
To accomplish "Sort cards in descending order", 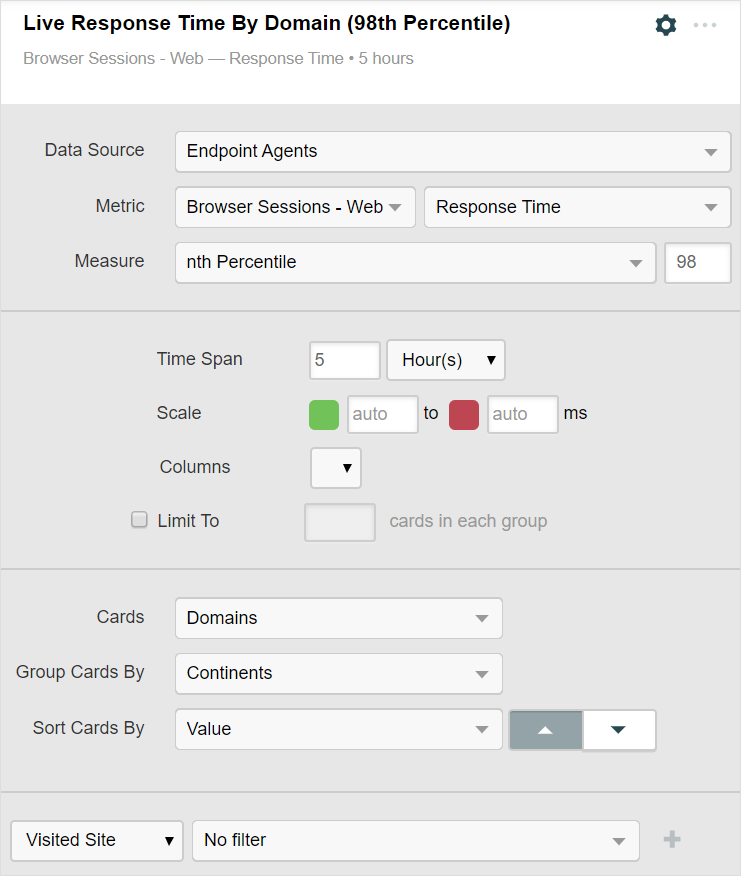I will (618, 730).
